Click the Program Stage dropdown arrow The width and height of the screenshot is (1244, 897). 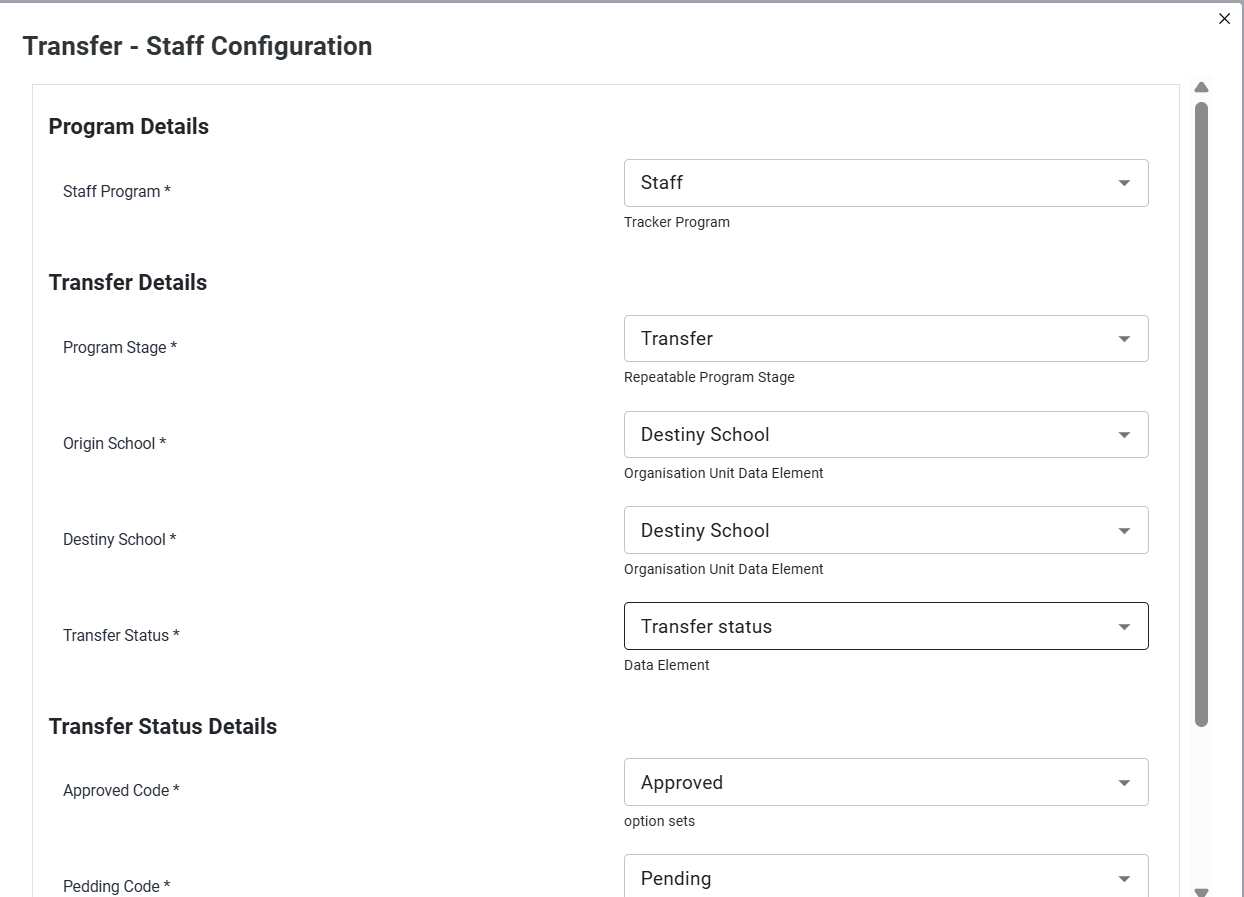coord(1124,339)
